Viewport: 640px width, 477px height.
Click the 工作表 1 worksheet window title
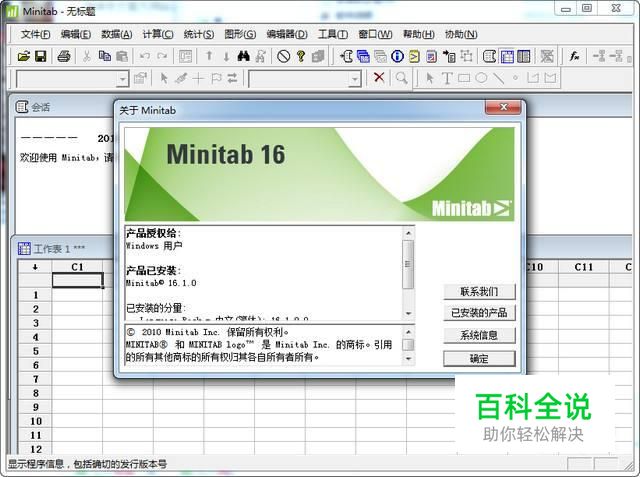tap(60, 248)
